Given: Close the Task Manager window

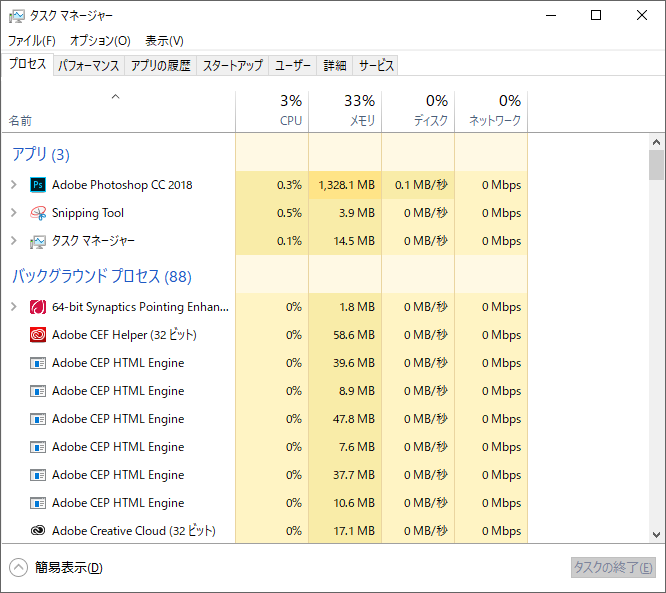Looking at the screenshot, I should (642, 16).
